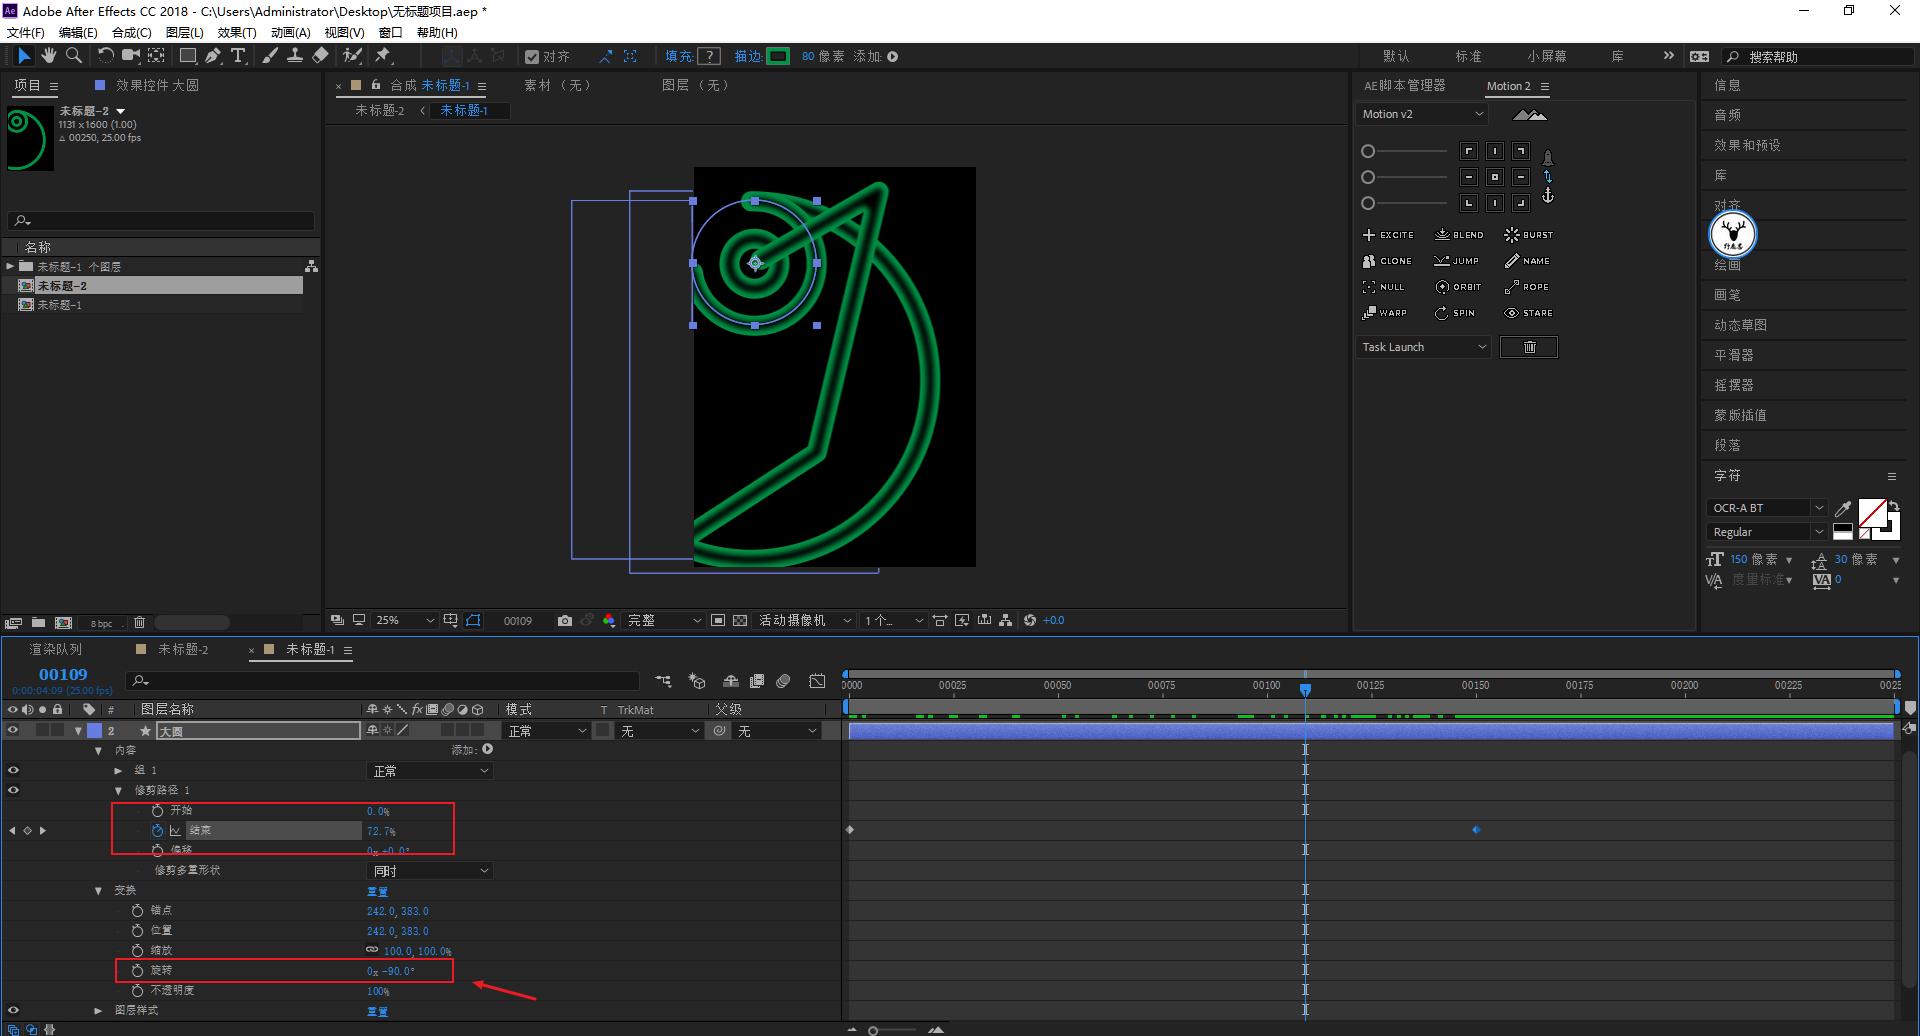Screen dimensions: 1920x1036
Task: Switch to the 渲染队列 tab
Action: click(56, 650)
